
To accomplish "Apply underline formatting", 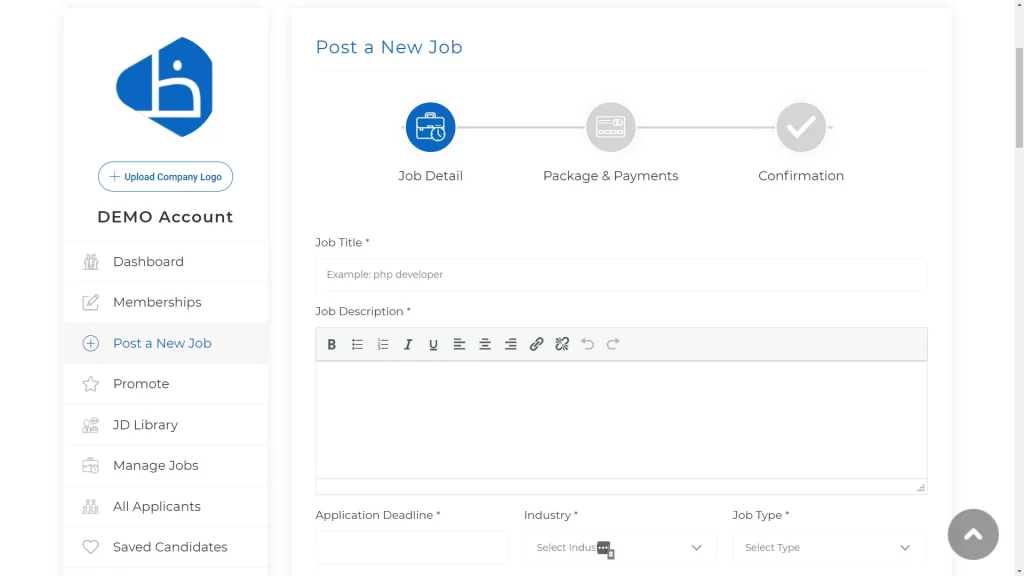I will pos(433,344).
